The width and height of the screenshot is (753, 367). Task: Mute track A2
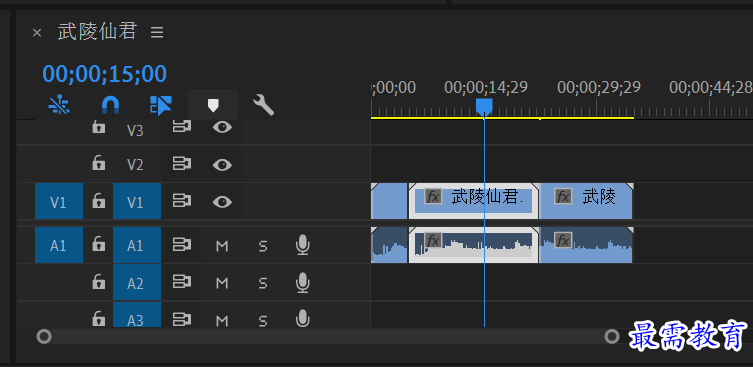click(222, 283)
